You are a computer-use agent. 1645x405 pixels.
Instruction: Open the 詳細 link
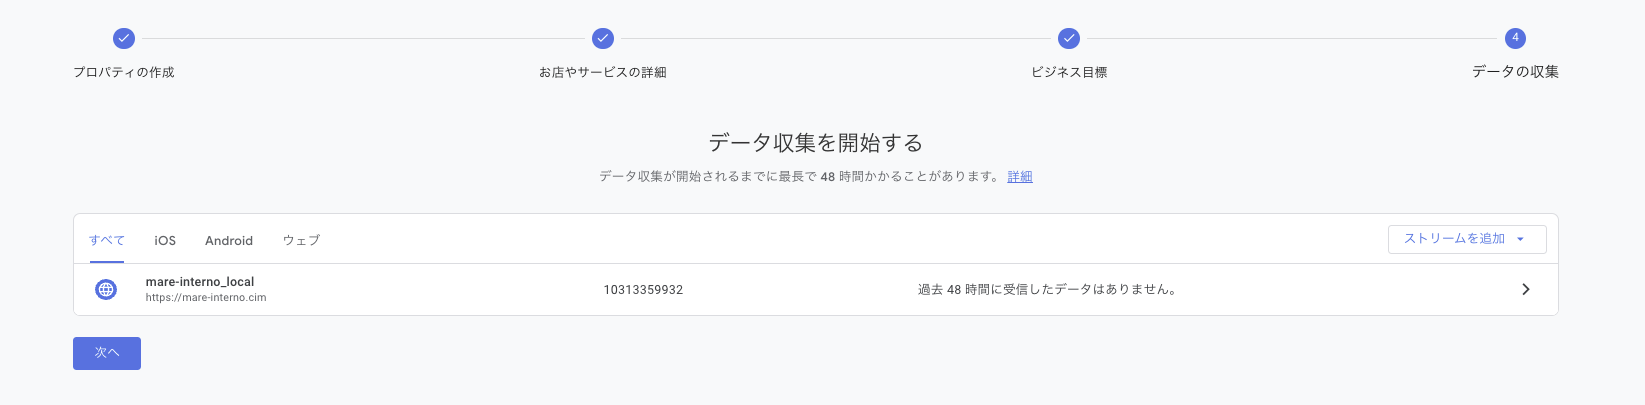pos(1020,177)
